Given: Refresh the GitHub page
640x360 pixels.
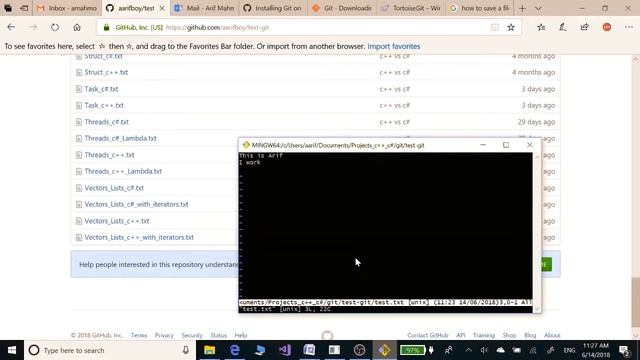Looking at the screenshot, I should point(55,27).
